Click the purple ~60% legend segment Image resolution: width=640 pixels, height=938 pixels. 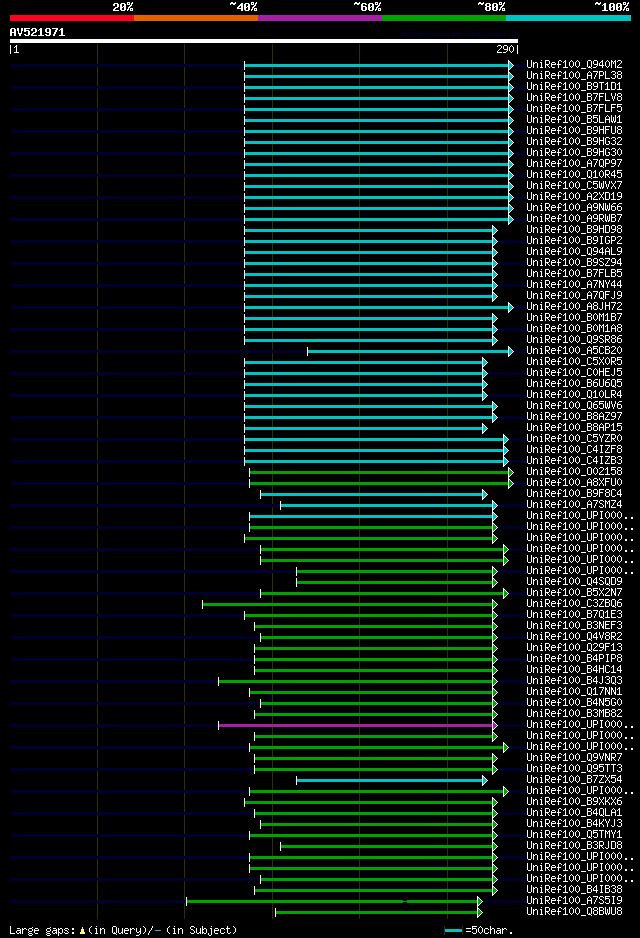pyautogui.click(x=320, y=18)
